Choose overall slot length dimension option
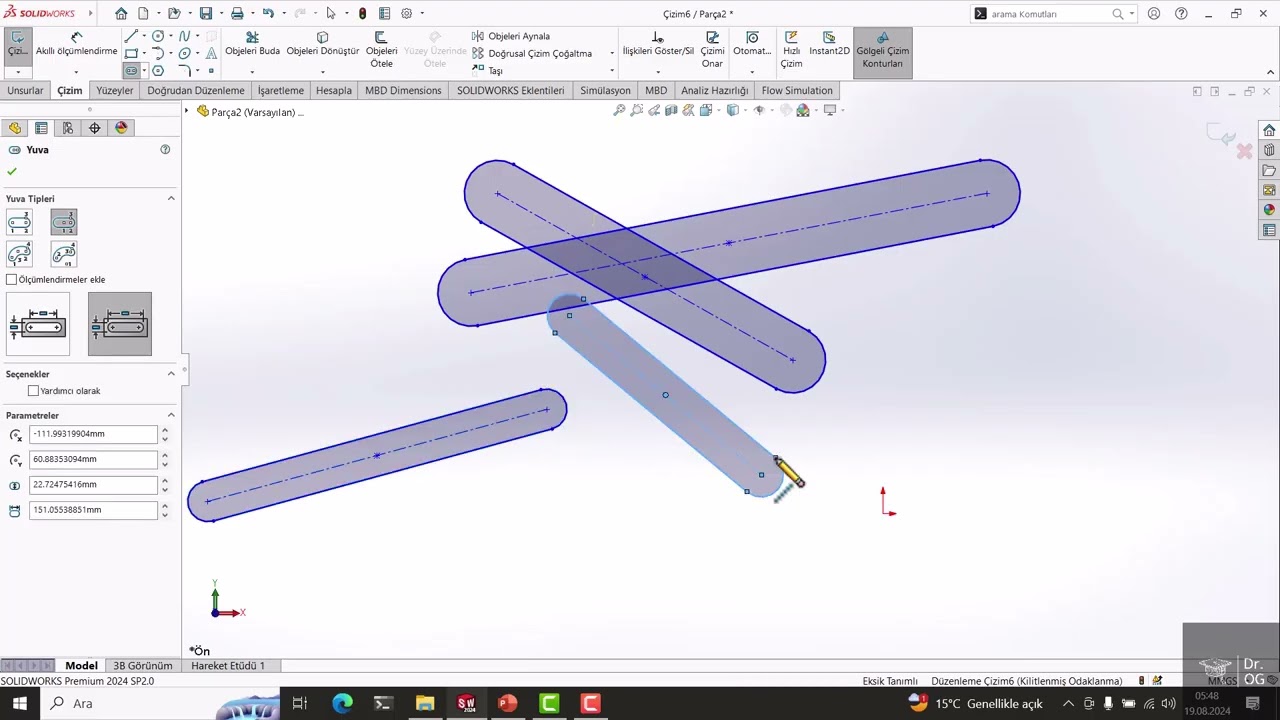1280x720 pixels. (120, 324)
